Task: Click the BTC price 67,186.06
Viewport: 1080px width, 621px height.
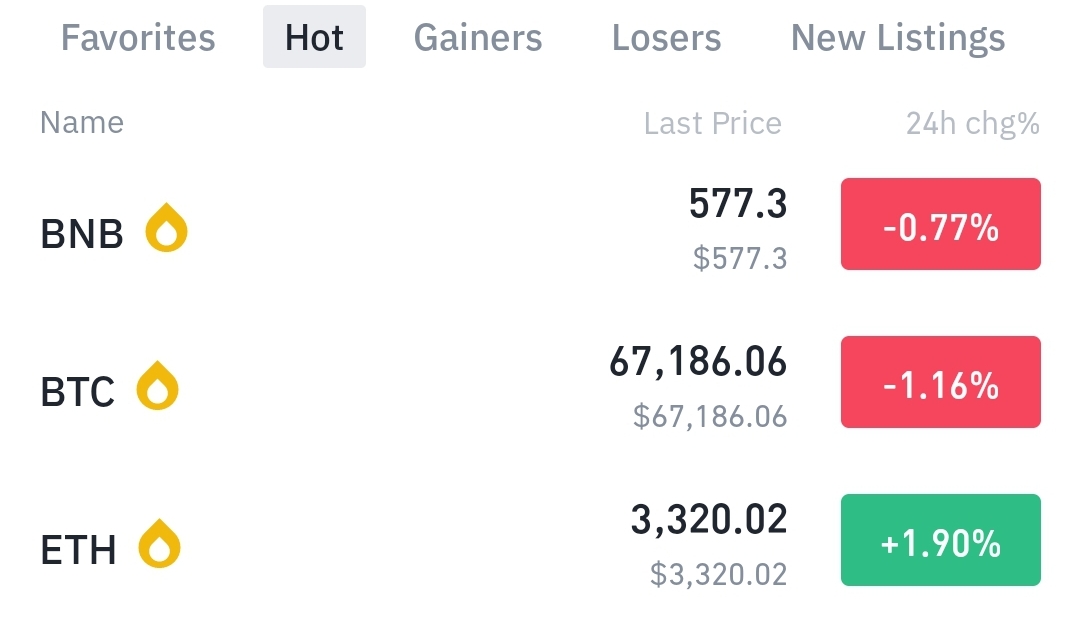Action: 698,362
